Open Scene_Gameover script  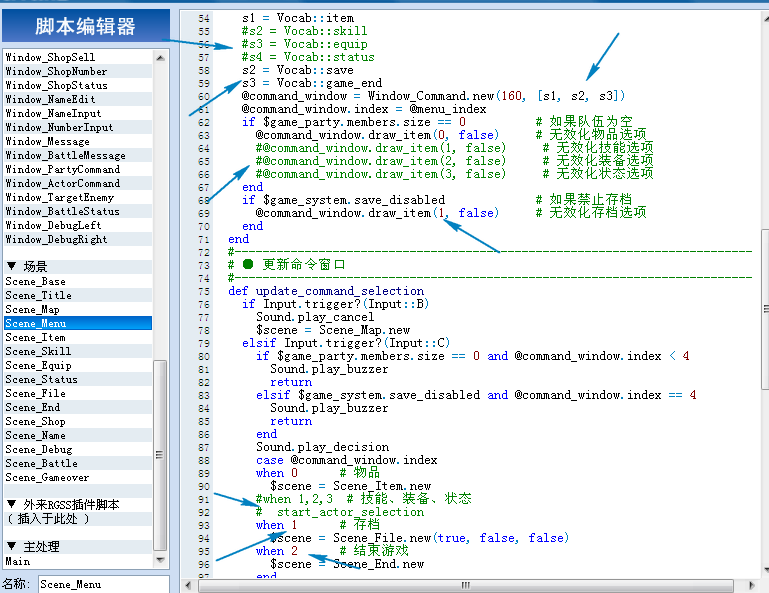coord(78,477)
